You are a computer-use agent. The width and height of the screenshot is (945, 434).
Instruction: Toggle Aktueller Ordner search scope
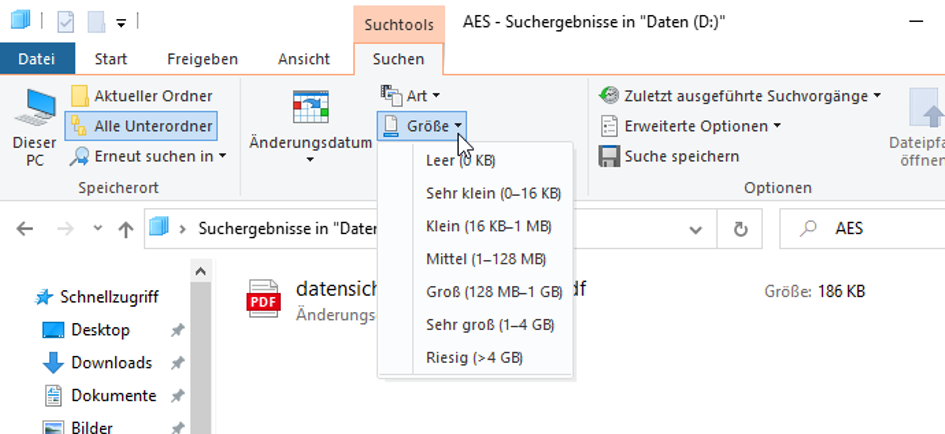pyautogui.click(x=142, y=96)
